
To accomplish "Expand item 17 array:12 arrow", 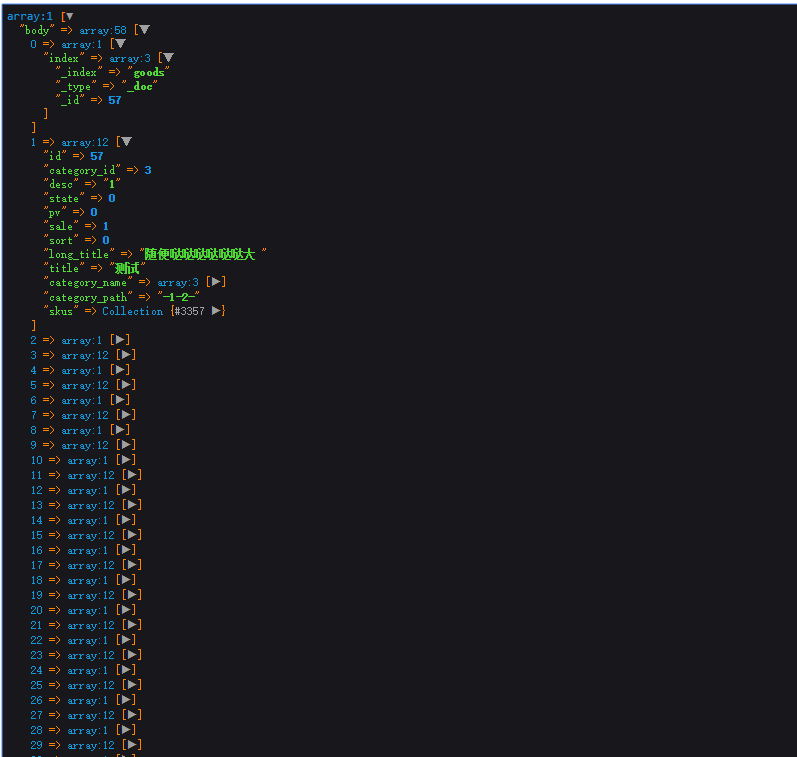I will coord(133,565).
